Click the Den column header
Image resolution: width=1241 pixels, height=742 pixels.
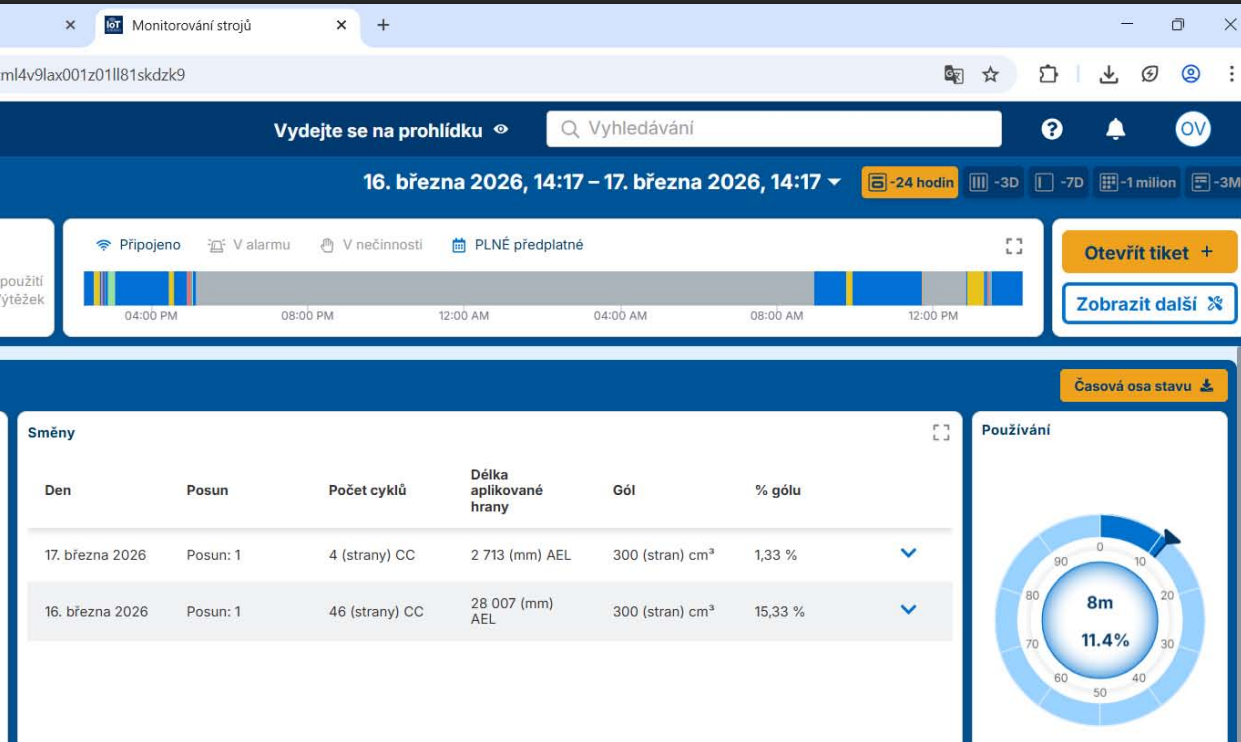point(58,491)
